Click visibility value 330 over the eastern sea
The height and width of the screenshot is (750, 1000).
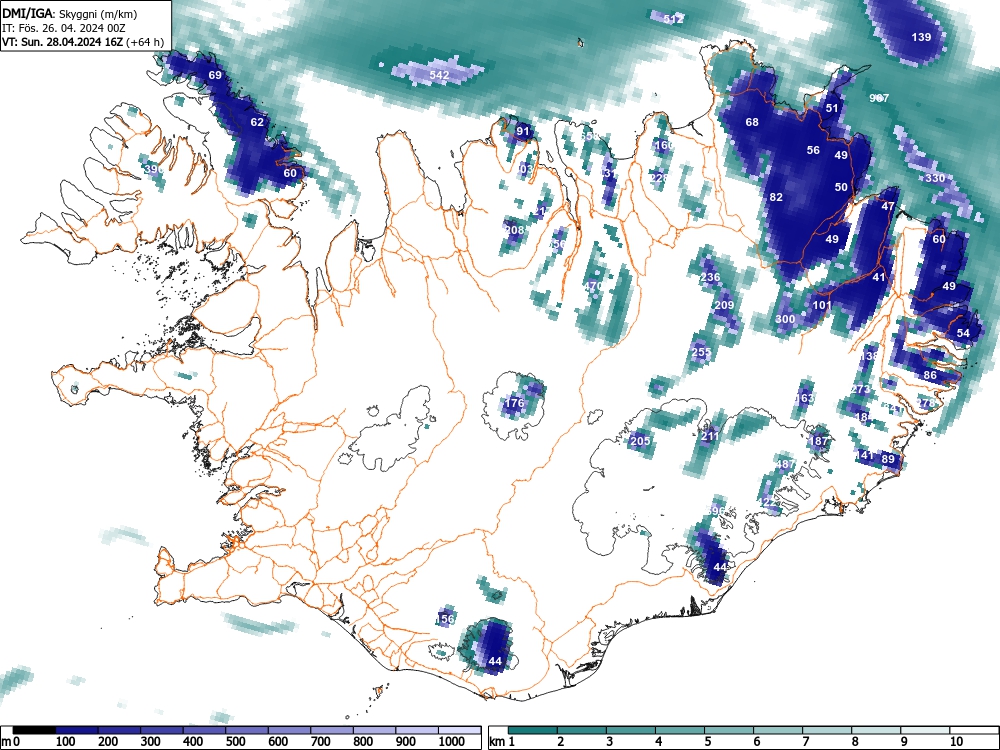(935, 178)
